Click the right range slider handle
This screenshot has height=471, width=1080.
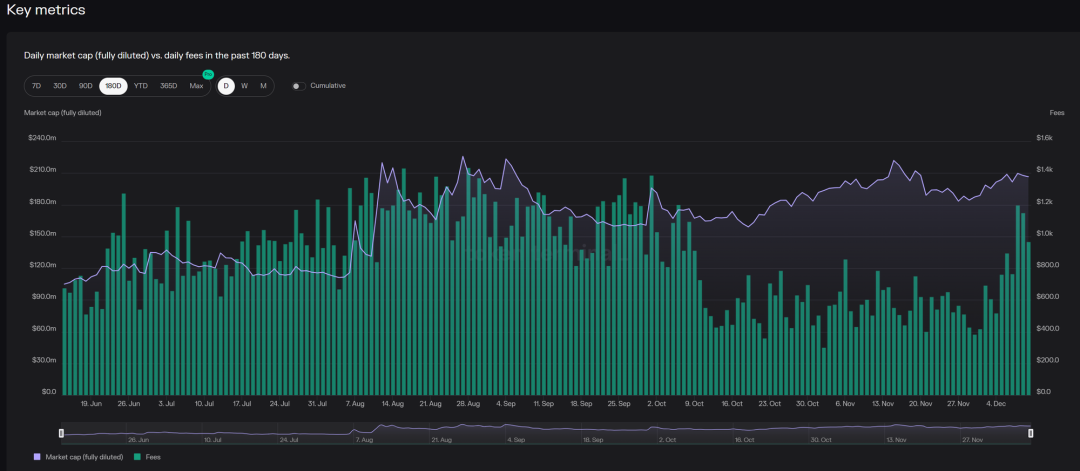point(1030,433)
